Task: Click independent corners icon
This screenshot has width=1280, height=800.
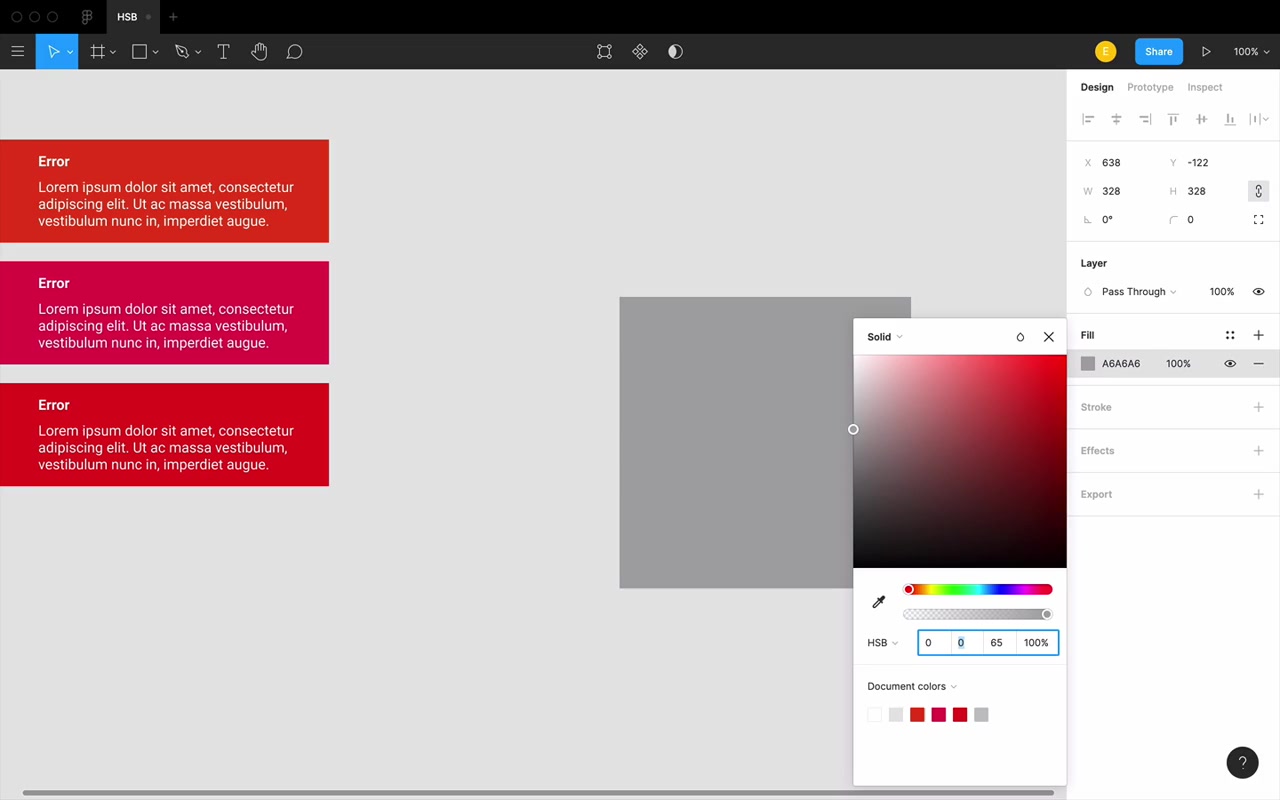Action: point(1258,220)
